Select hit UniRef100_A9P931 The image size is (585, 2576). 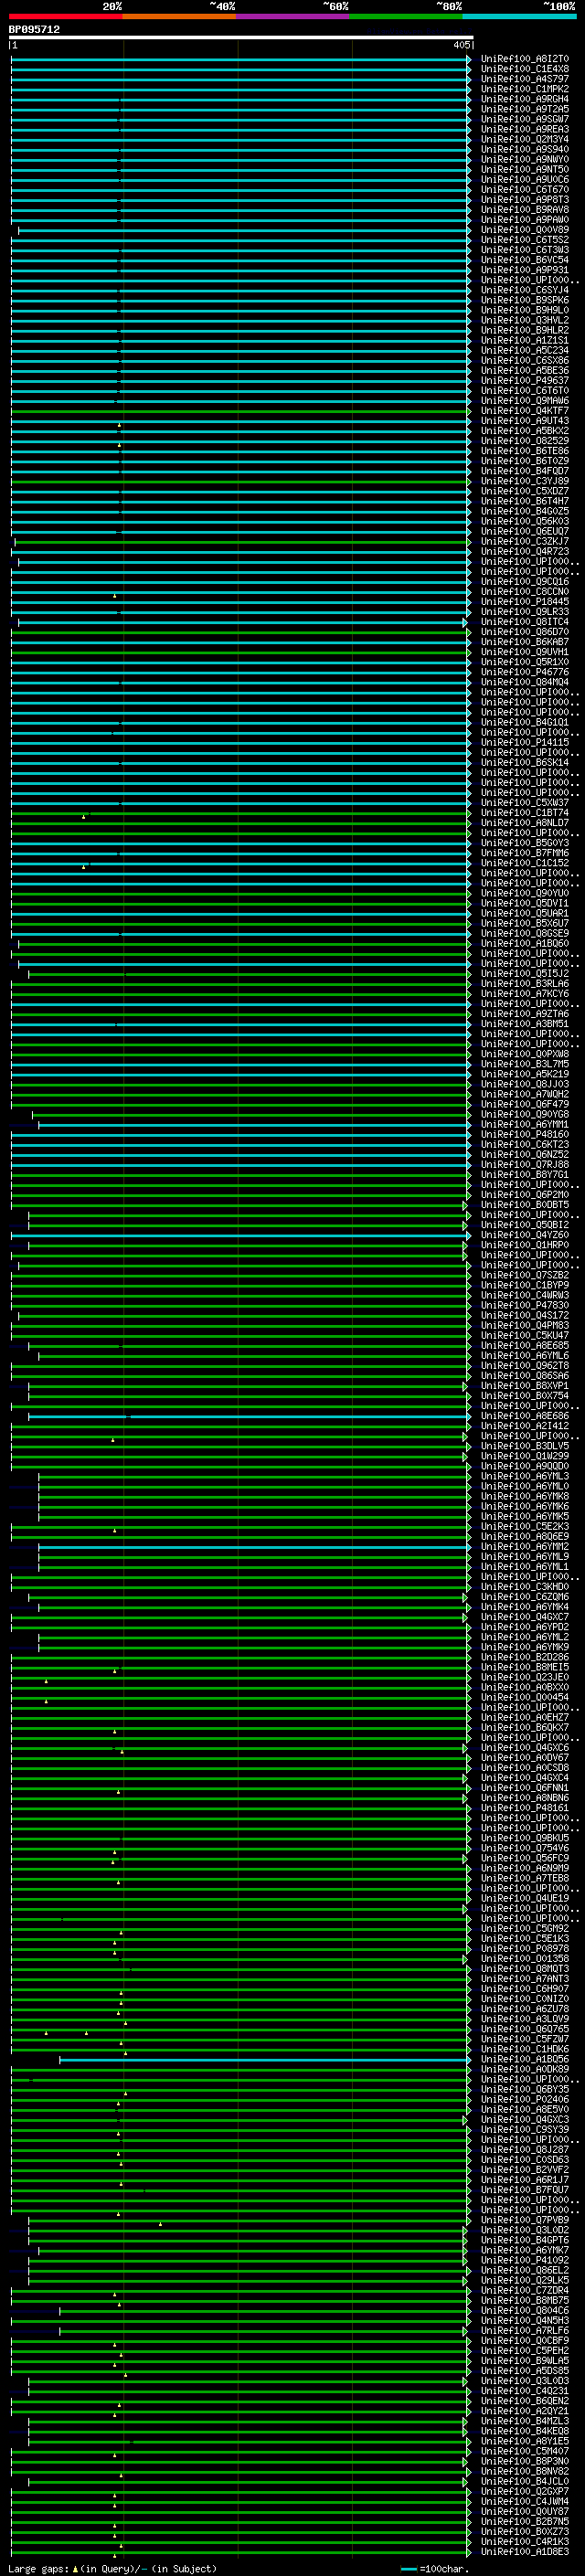pyautogui.click(x=525, y=270)
